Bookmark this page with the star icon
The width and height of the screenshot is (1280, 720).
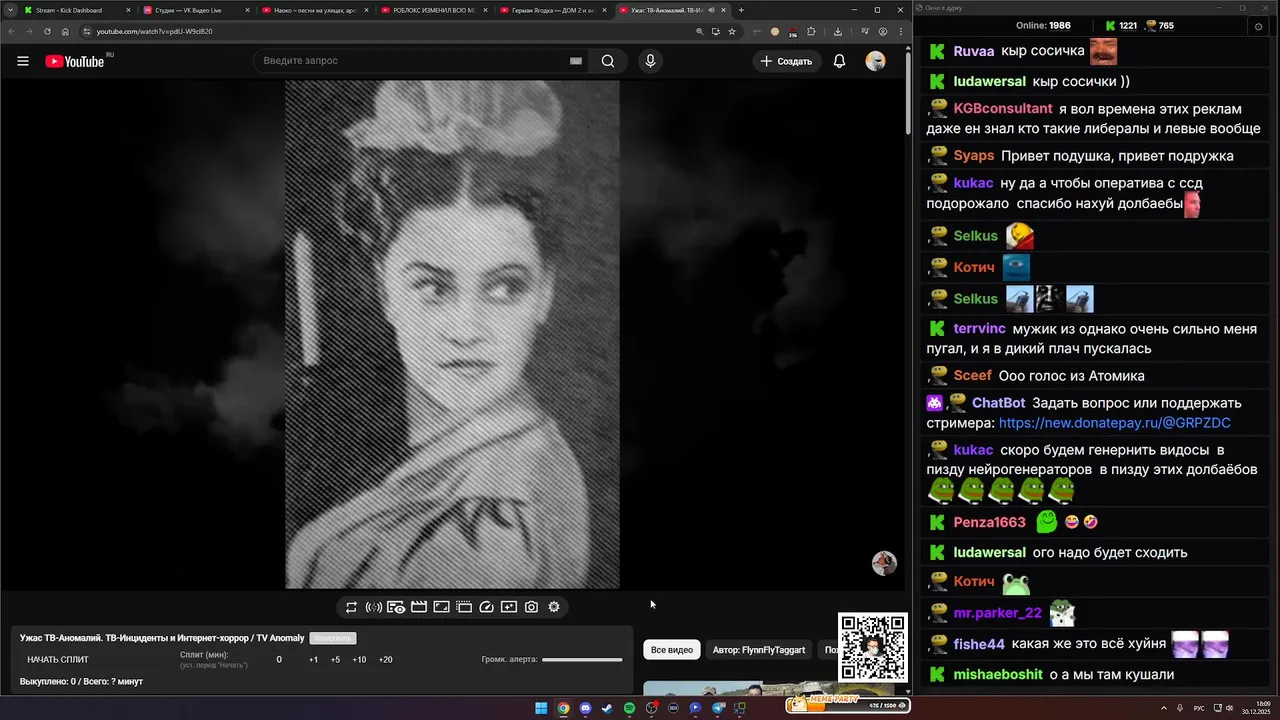click(732, 31)
